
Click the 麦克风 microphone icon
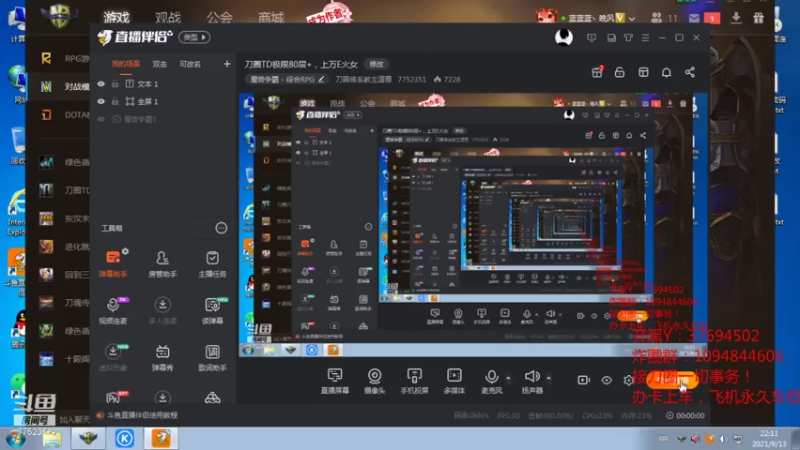coord(491,377)
